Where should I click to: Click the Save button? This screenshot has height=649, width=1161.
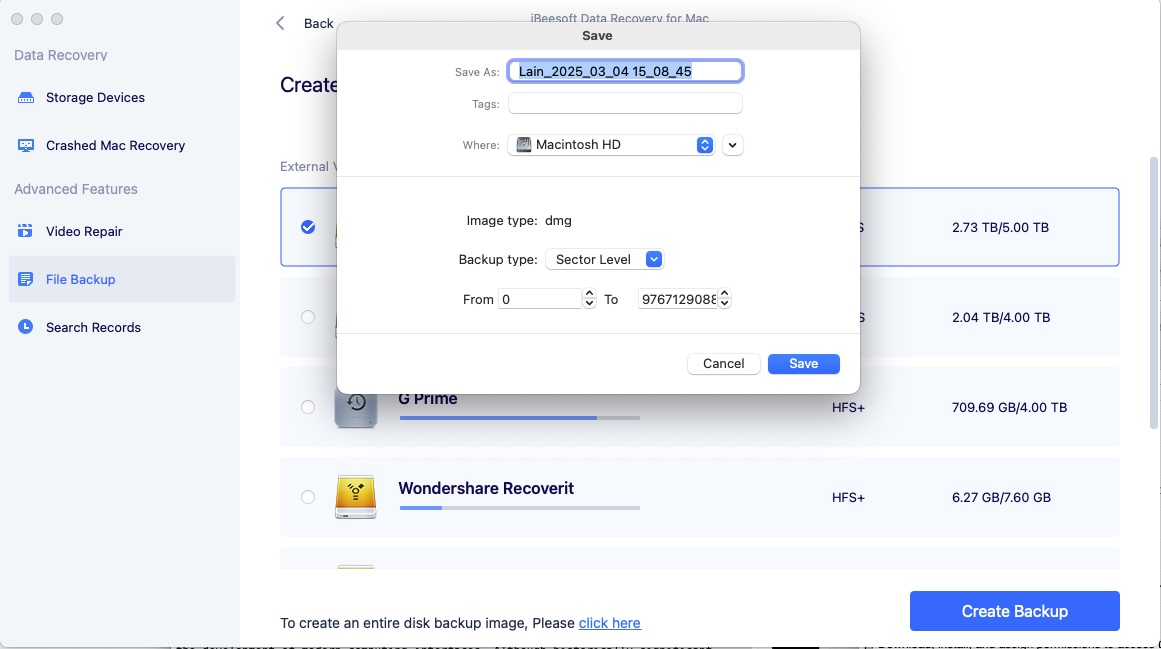803,363
